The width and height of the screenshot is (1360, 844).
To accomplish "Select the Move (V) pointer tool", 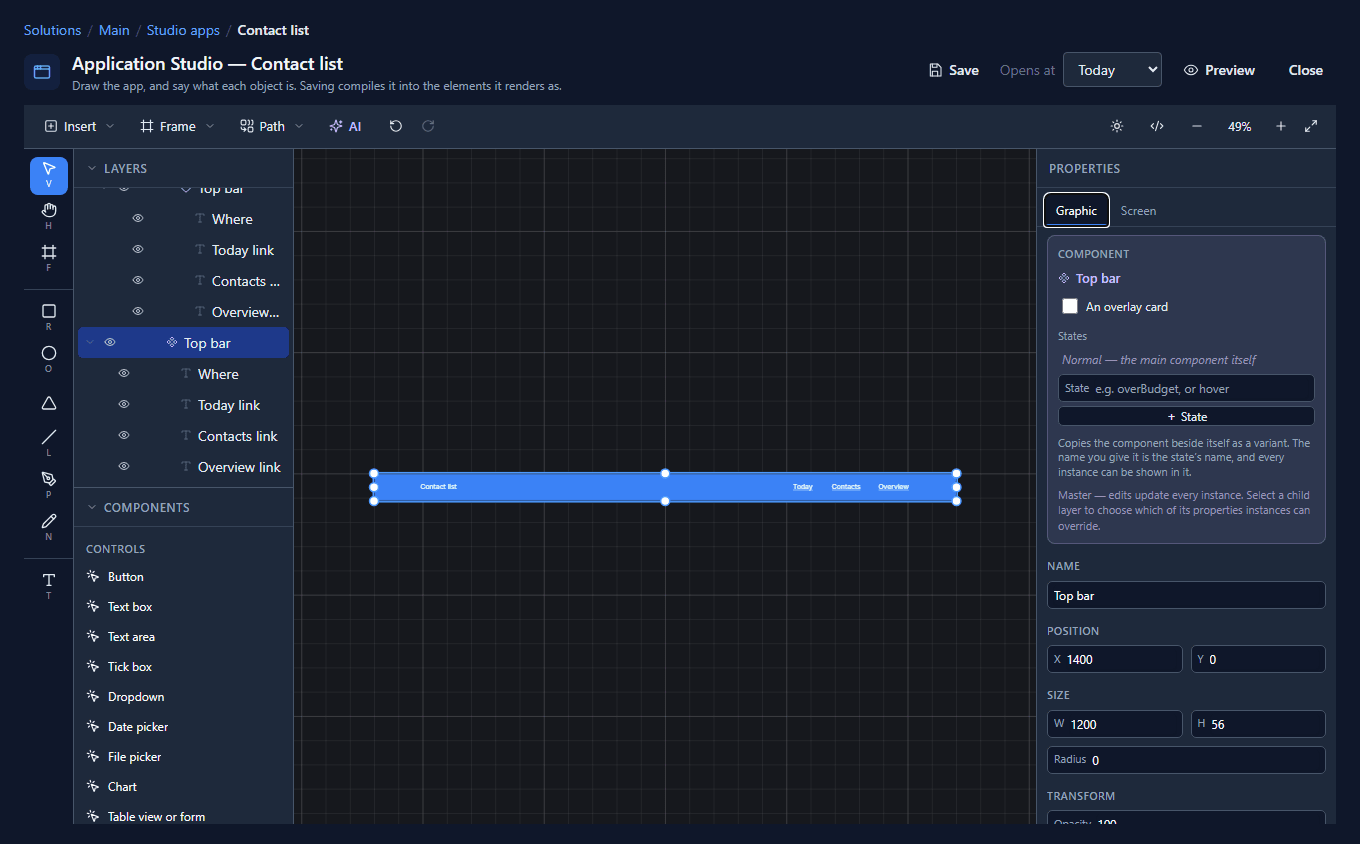I will 49,175.
